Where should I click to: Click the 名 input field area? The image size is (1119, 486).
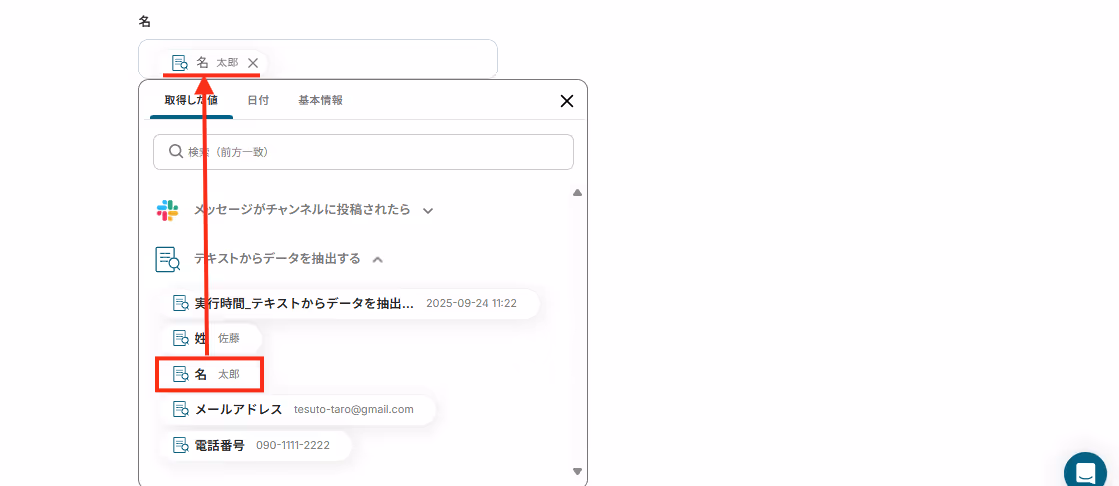(318, 59)
